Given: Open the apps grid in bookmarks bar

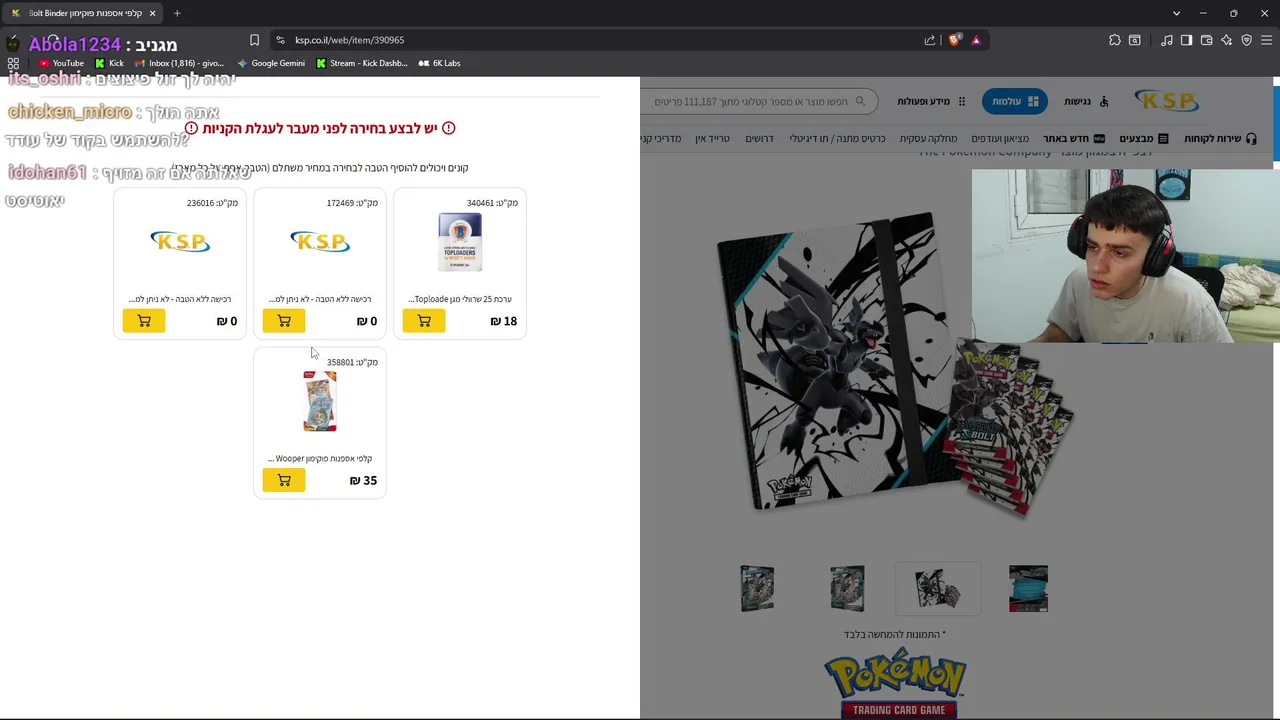Looking at the screenshot, I should tap(13, 63).
